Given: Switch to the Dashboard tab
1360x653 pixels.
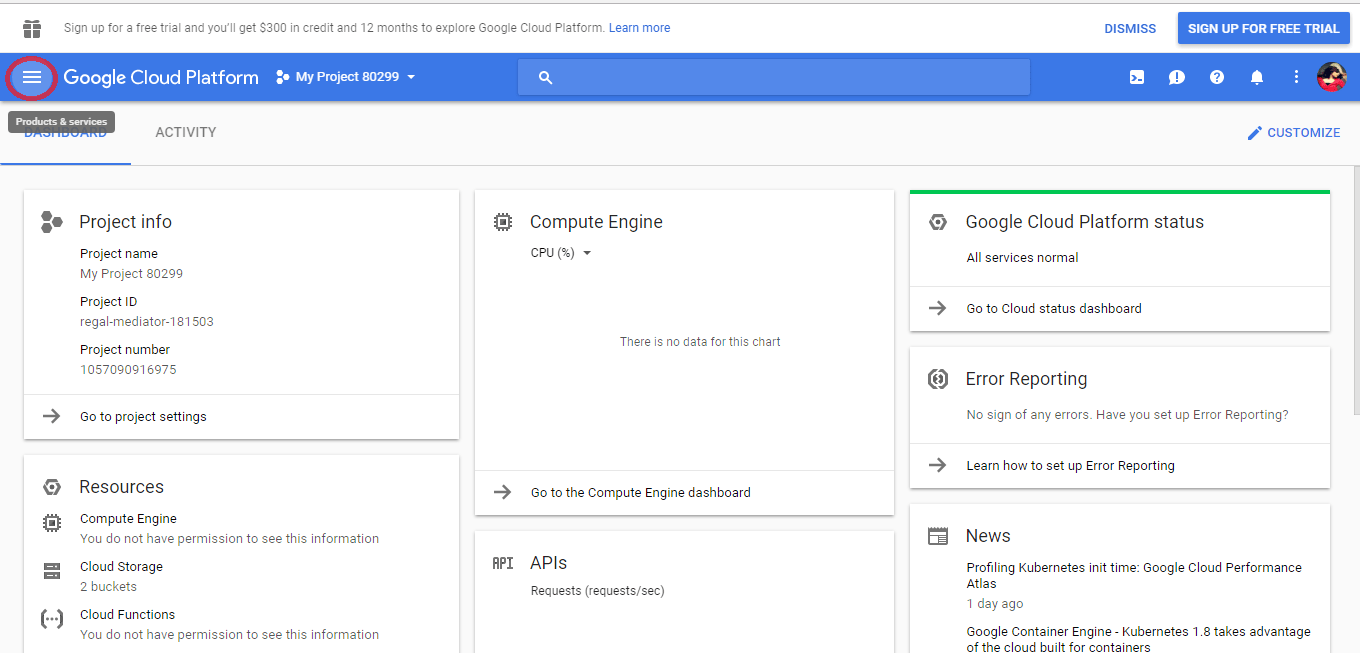Looking at the screenshot, I should (65, 133).
